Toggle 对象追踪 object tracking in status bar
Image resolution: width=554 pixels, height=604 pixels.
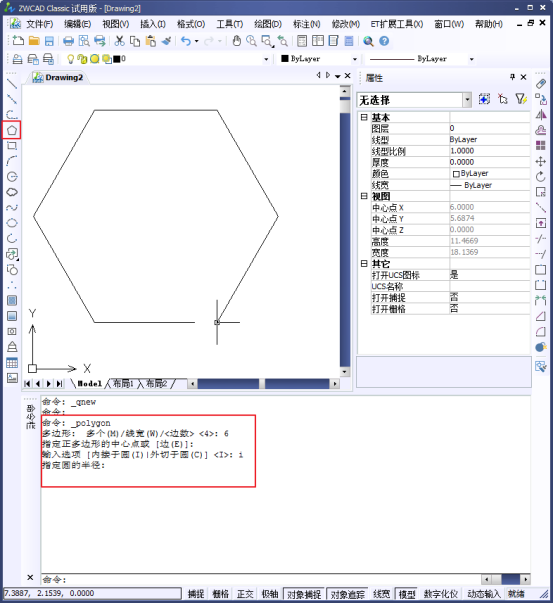tap(348, 594)
